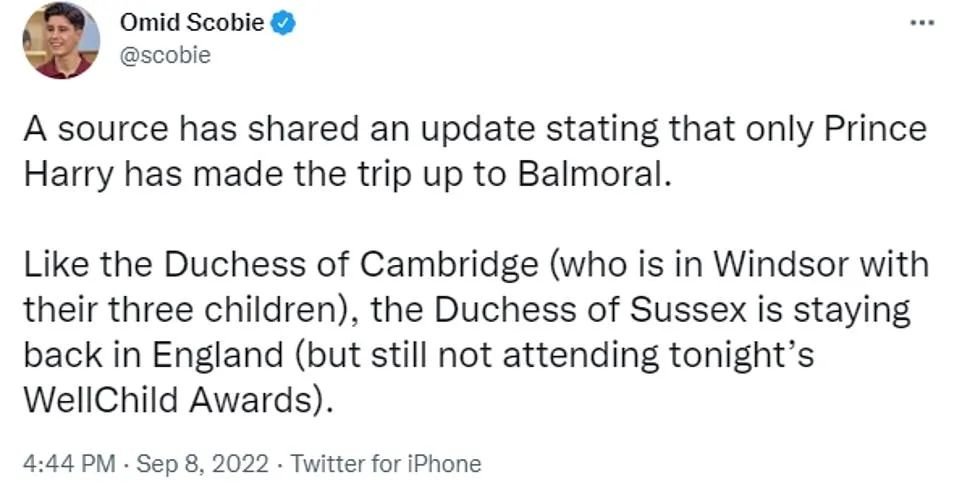Click the Duchess of Sussex phrase

pyautogui.click(x=591, y=310)
